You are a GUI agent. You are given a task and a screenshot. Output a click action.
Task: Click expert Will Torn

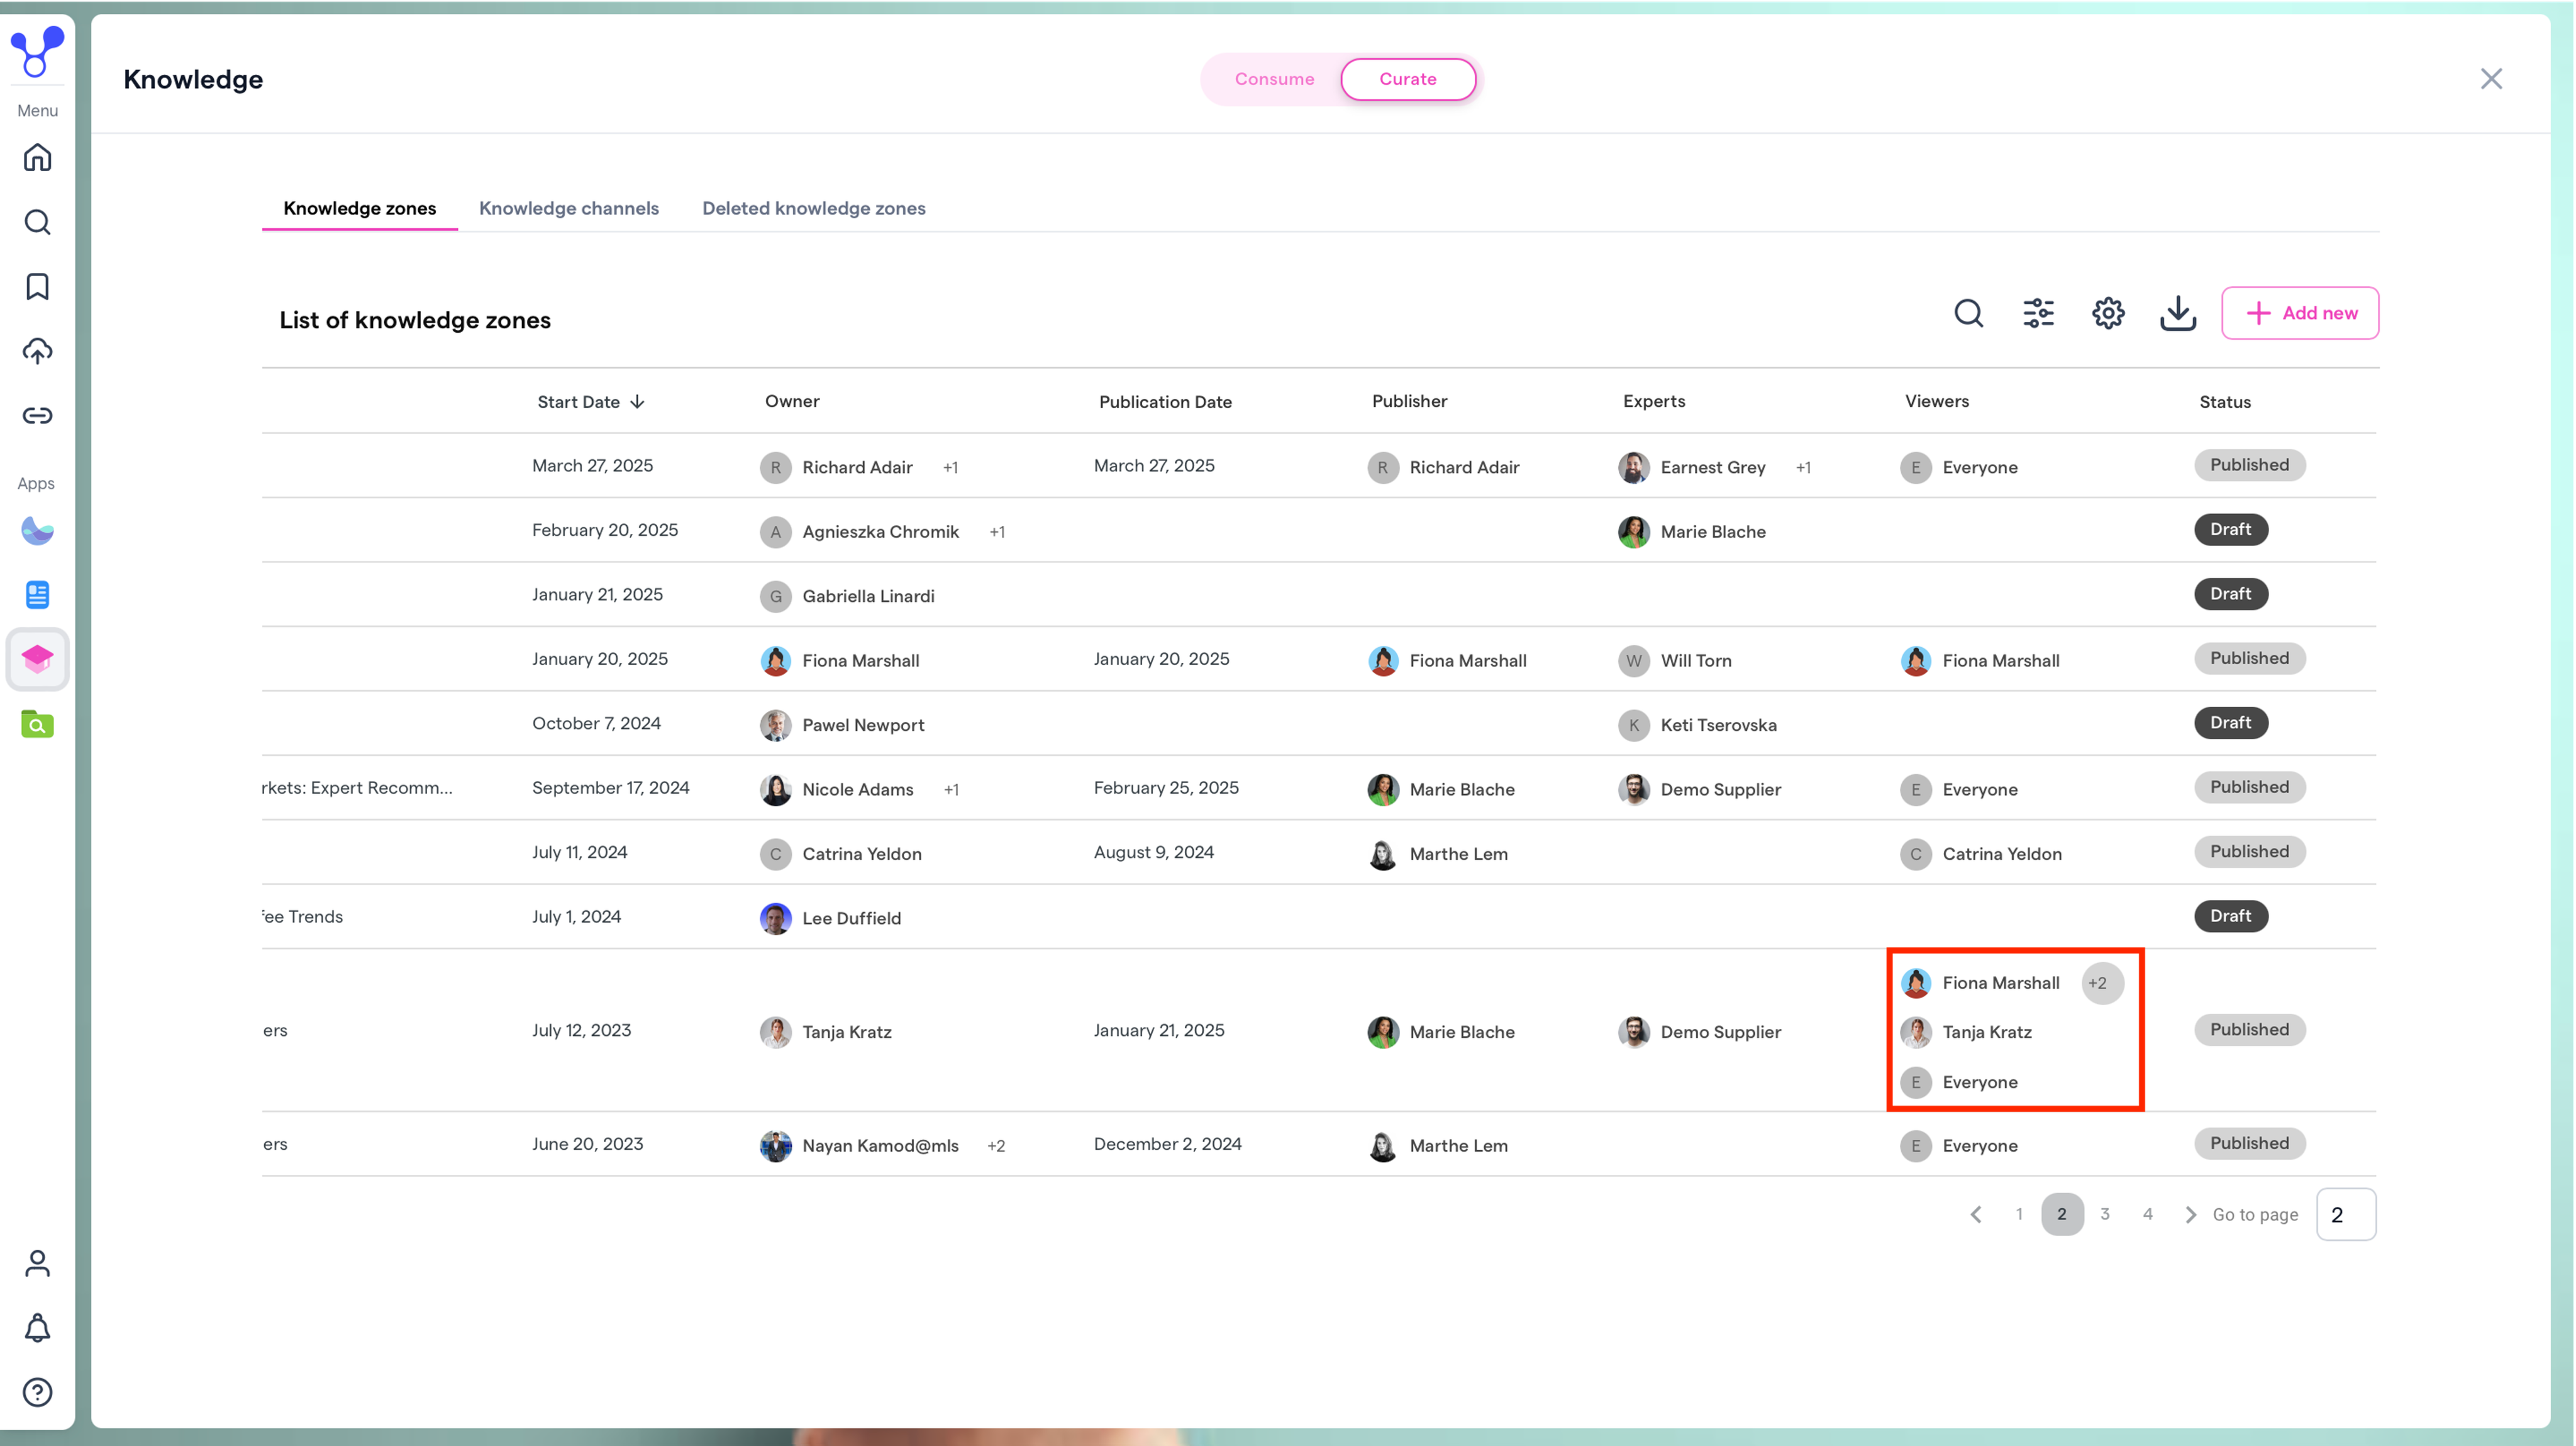[1674, 661]
